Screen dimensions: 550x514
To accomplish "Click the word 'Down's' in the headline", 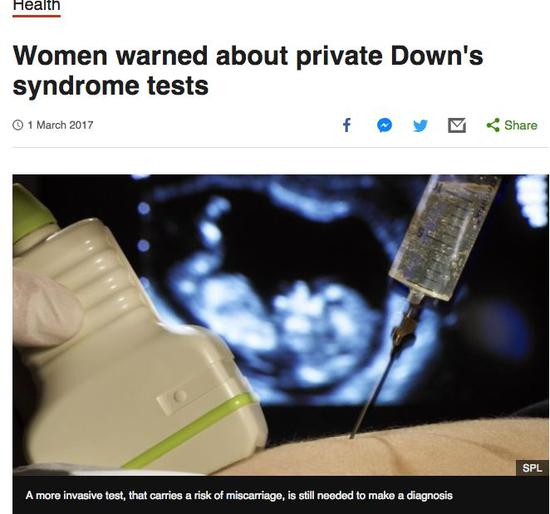I will coord(437,55).
